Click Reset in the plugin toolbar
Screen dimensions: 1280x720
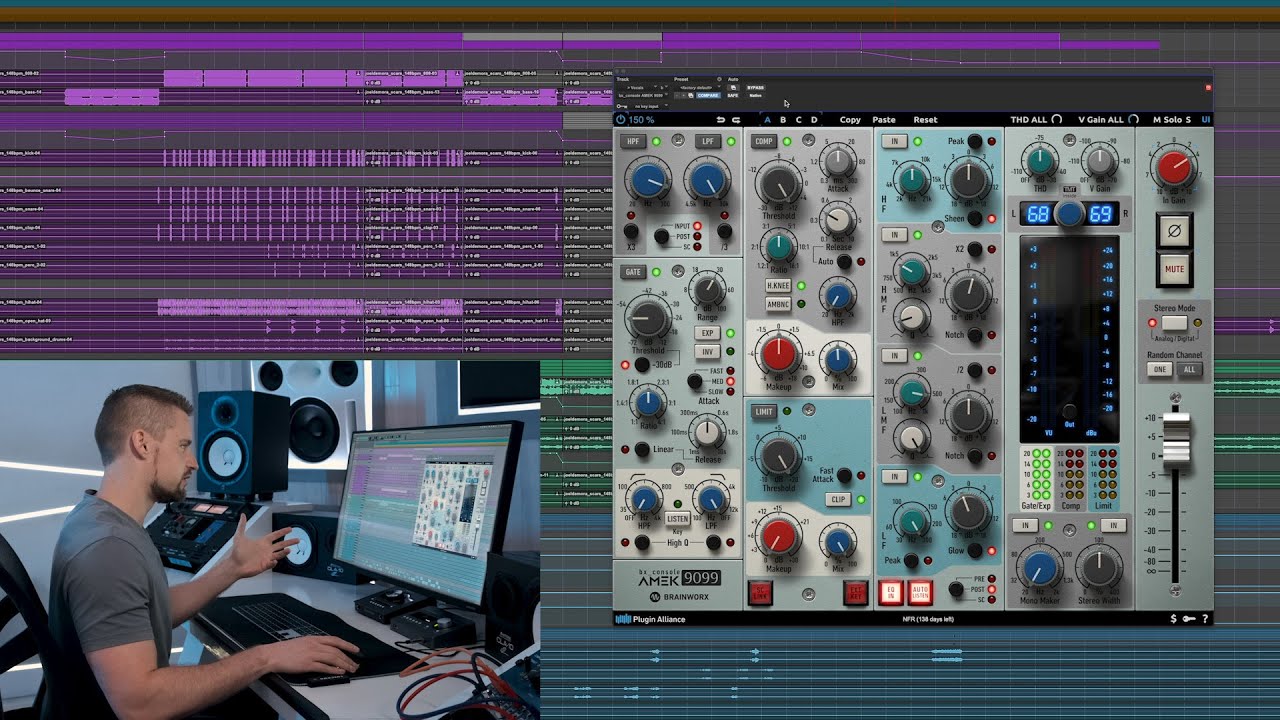tap(925, 120)
